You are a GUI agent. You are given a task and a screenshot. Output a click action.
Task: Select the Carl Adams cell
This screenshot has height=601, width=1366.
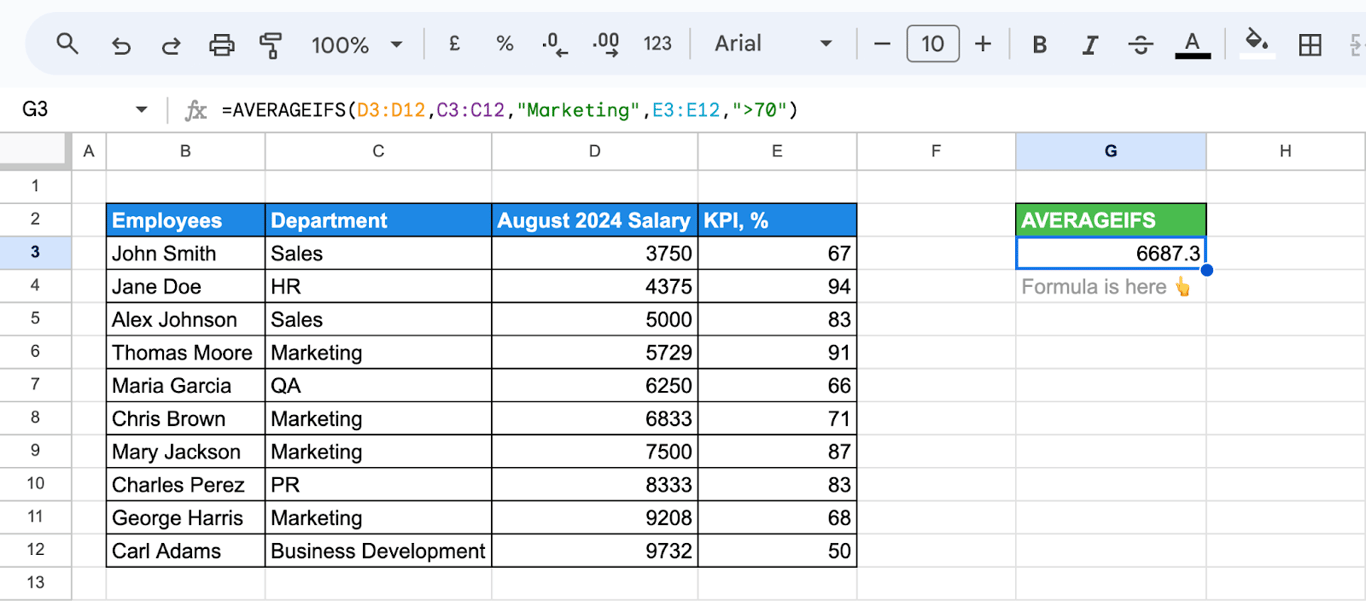click(x=186, y=550)
